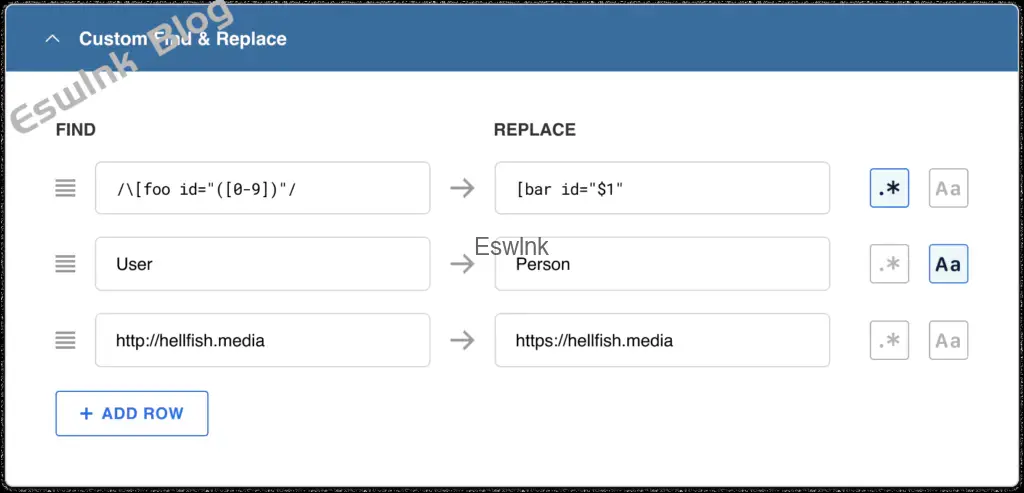Disable case-sensitive toggle on the User row
The width and height of the screenshot is (1024, 493).
[x=948, y=264]
